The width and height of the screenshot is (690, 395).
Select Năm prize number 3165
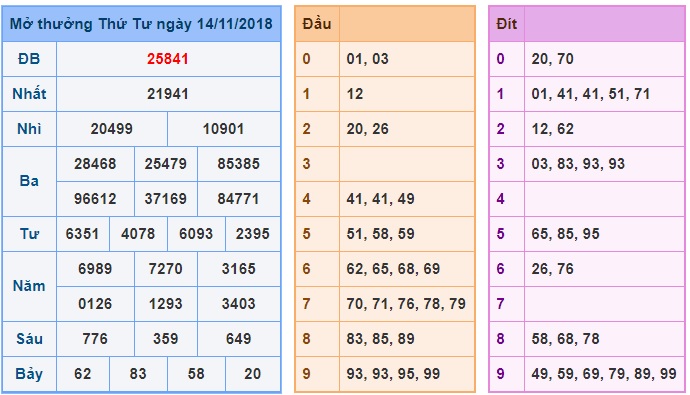[x=239, y=269]
